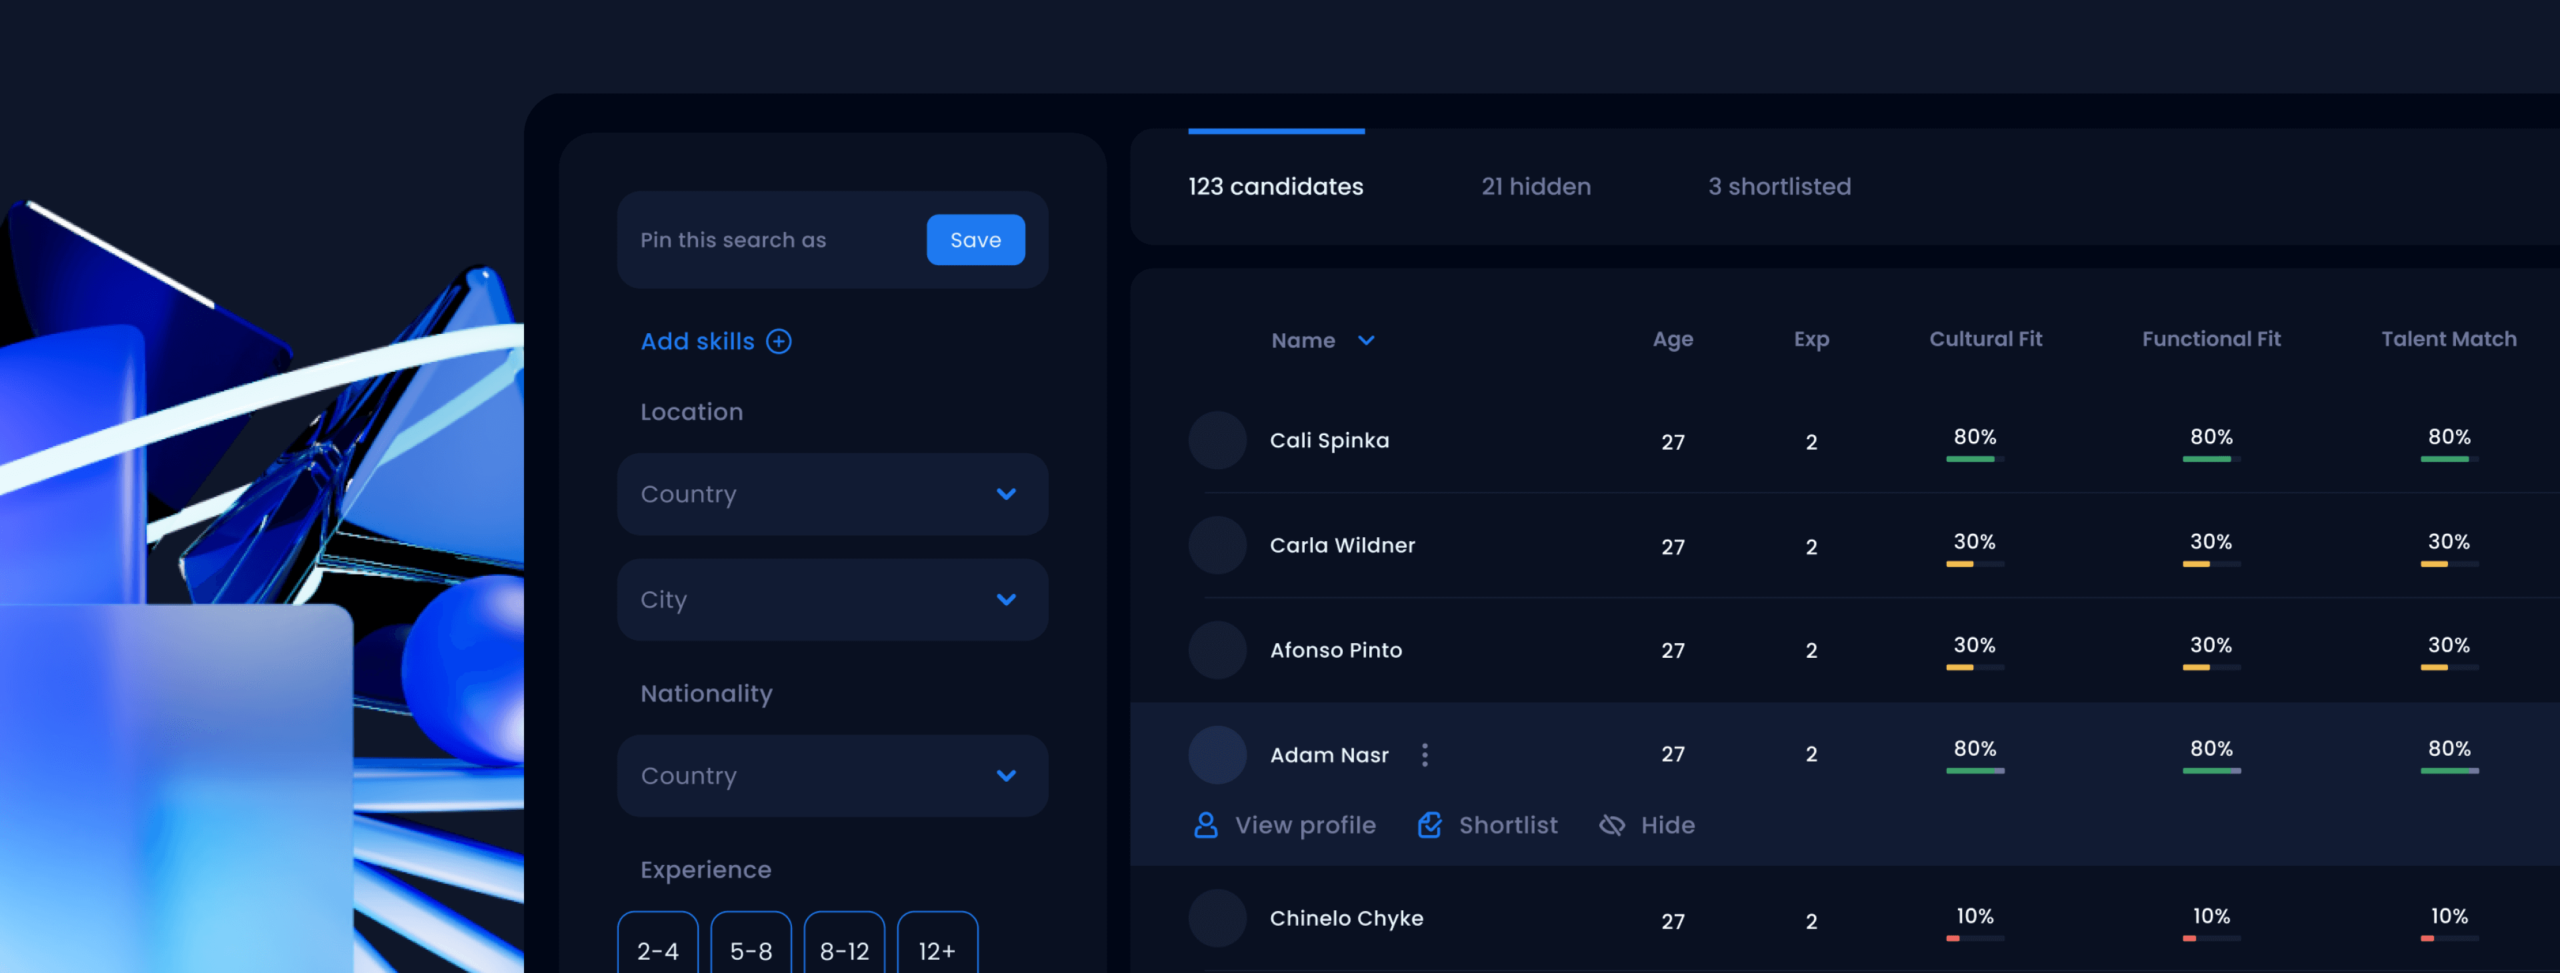Open the City dropdown

(x=832, y=600)
